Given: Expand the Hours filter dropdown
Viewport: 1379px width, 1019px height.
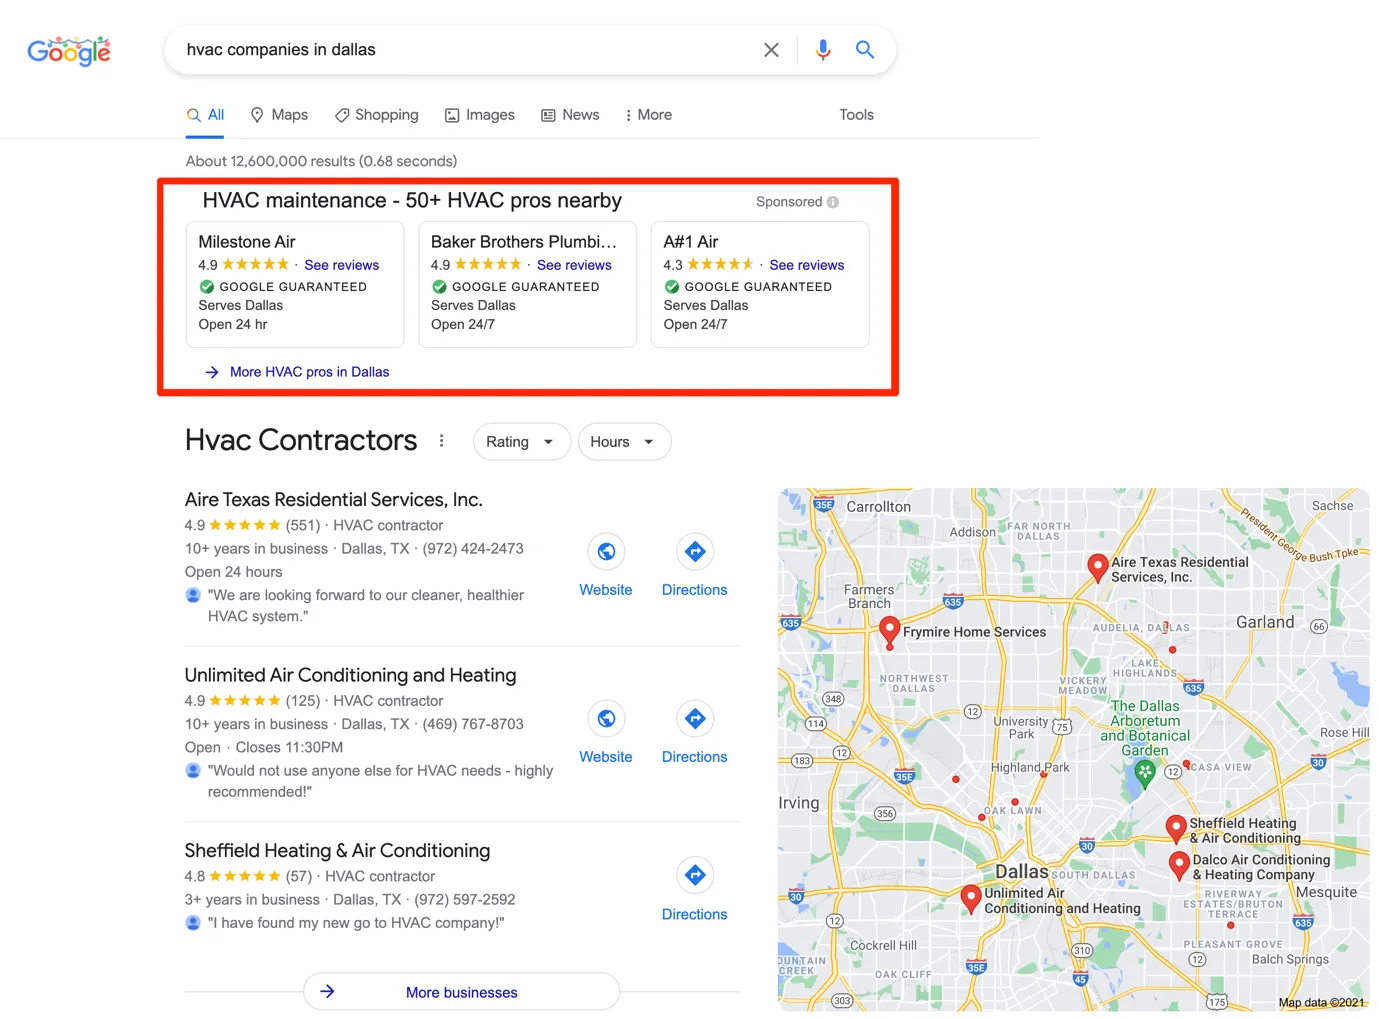Looking at the screenshot, I should [623, 442].
